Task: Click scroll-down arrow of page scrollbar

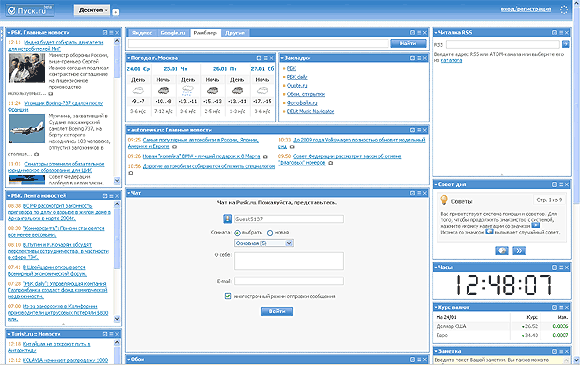Action: [576, 359]
